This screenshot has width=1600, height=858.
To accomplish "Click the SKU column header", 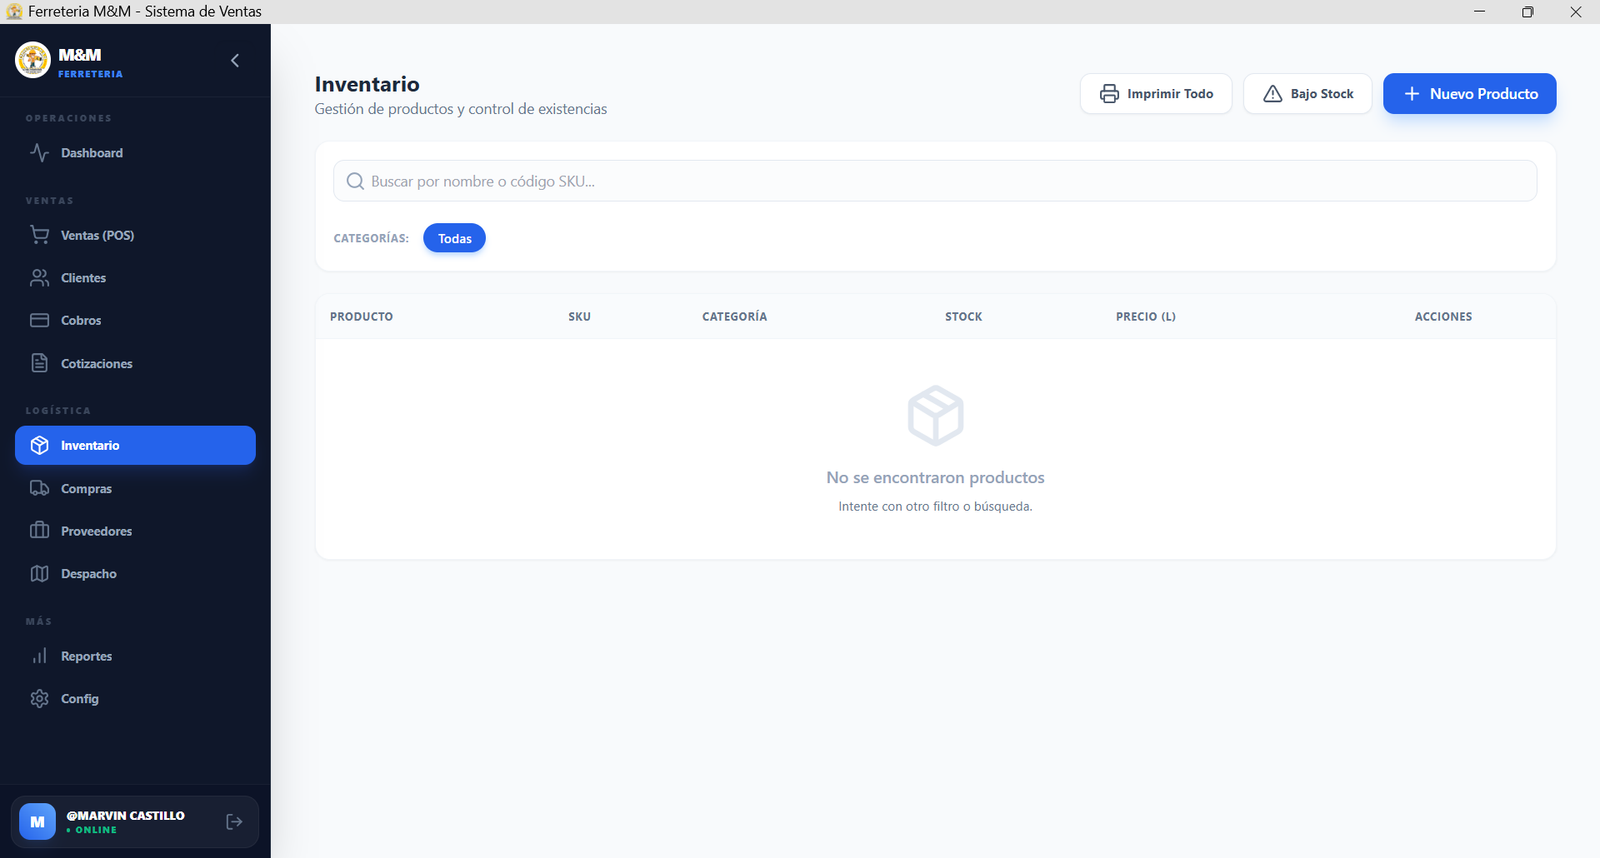I will [579, 316].
